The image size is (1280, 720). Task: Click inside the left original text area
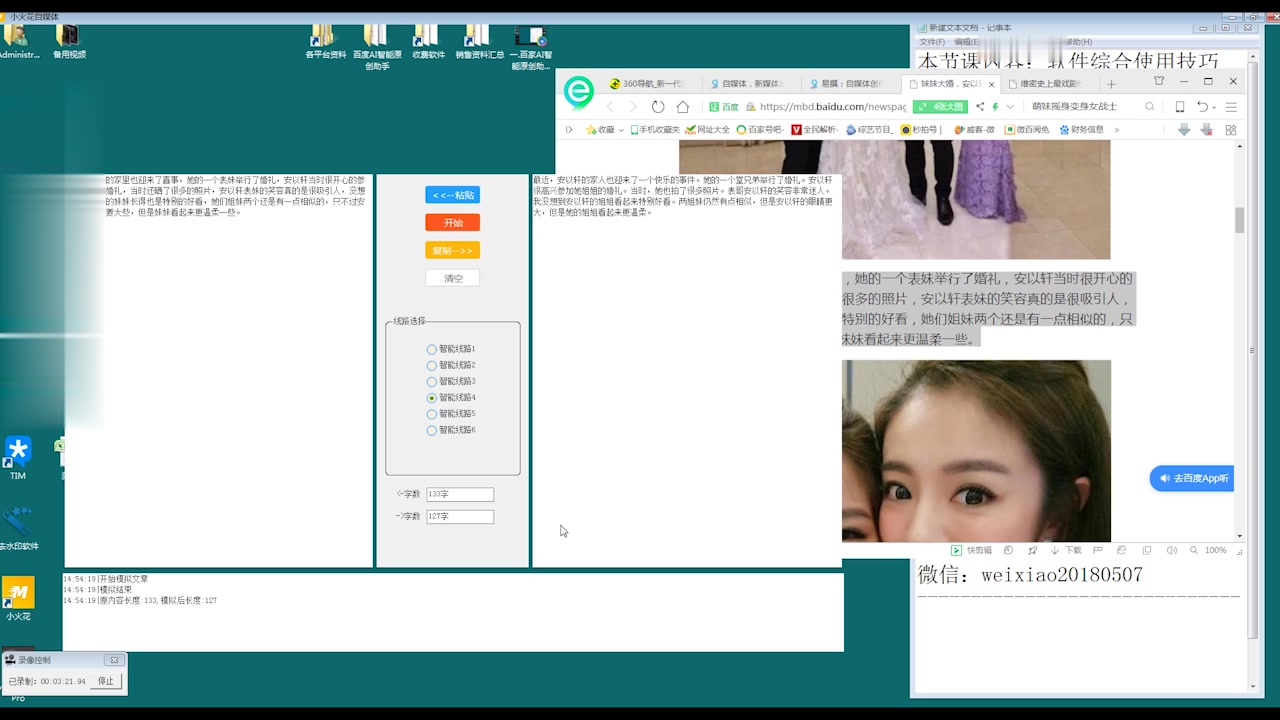click(x=219, y=370)
